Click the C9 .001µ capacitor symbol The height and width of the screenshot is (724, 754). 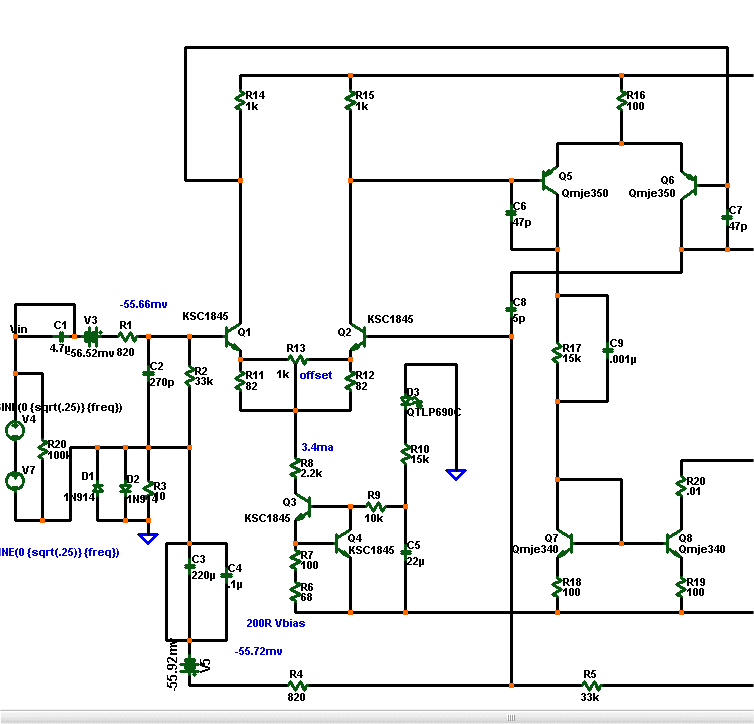607,350
